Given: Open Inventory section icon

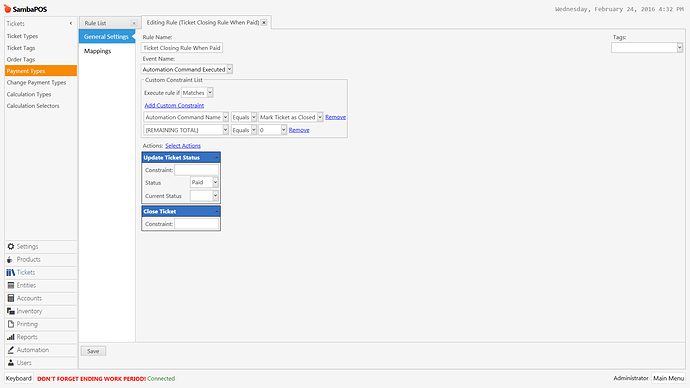Looking at the screenshot, I should coord(11,311).
